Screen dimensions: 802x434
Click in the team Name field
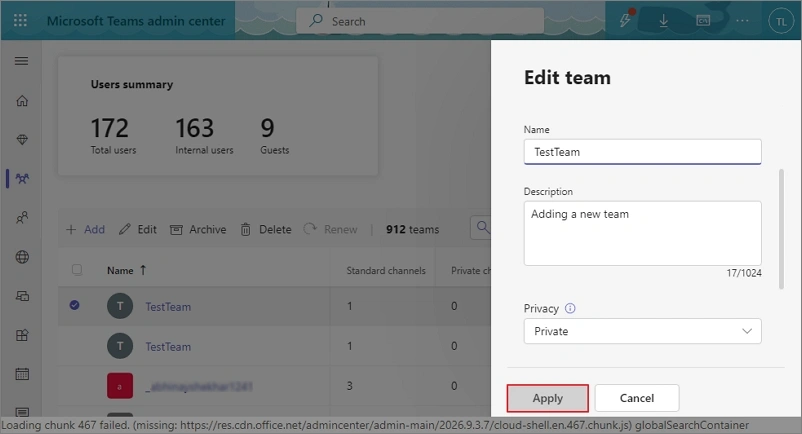coord(642,152)
